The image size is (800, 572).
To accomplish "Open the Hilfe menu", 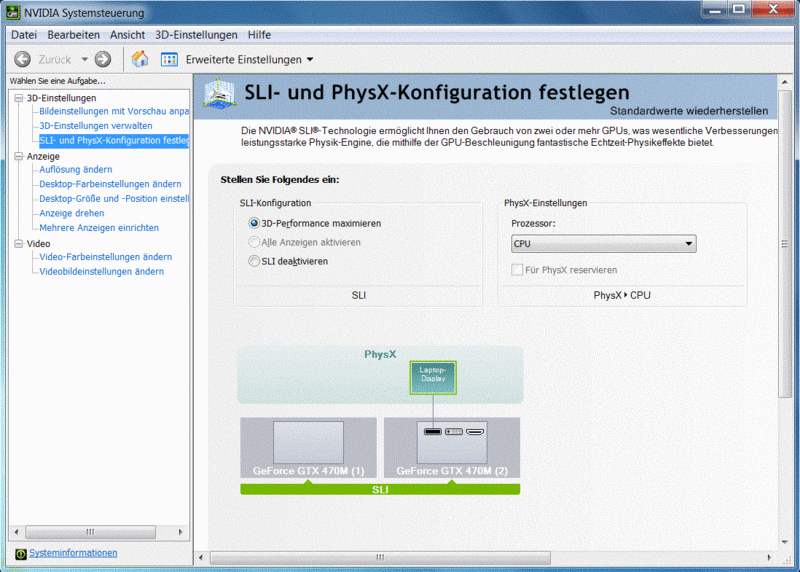I will coord(259,35).
